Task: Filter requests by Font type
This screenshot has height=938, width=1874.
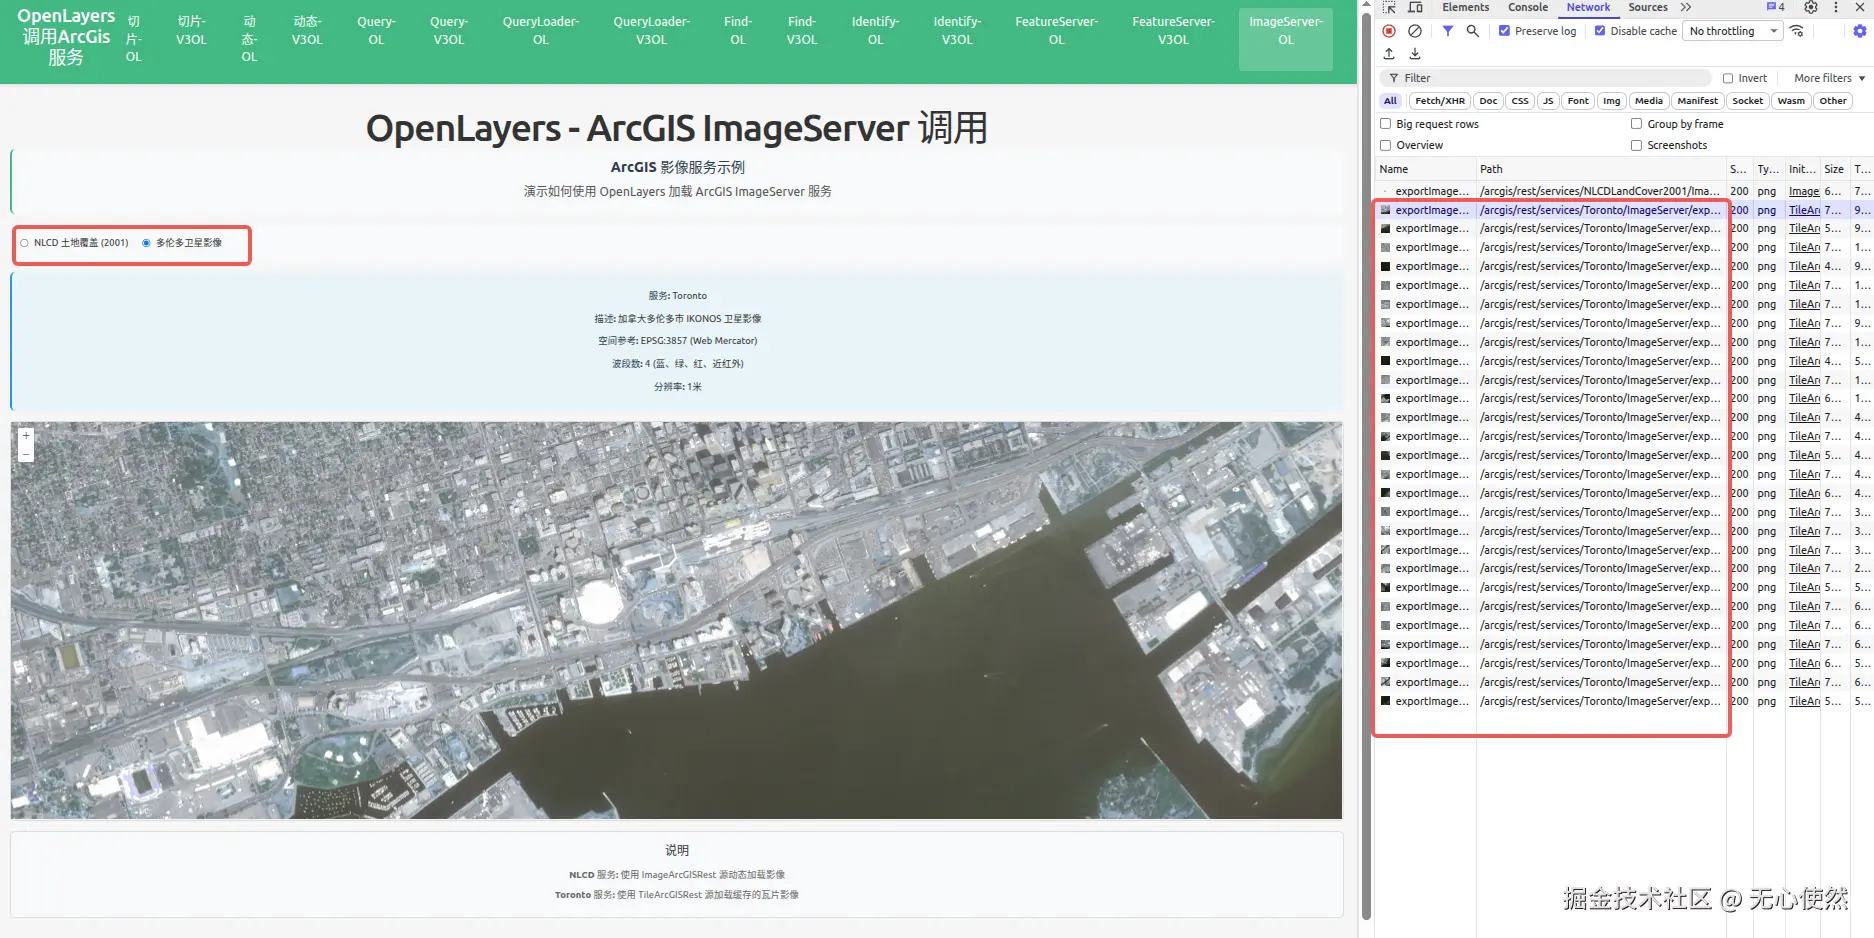Action: click(x=1578, y=101)
